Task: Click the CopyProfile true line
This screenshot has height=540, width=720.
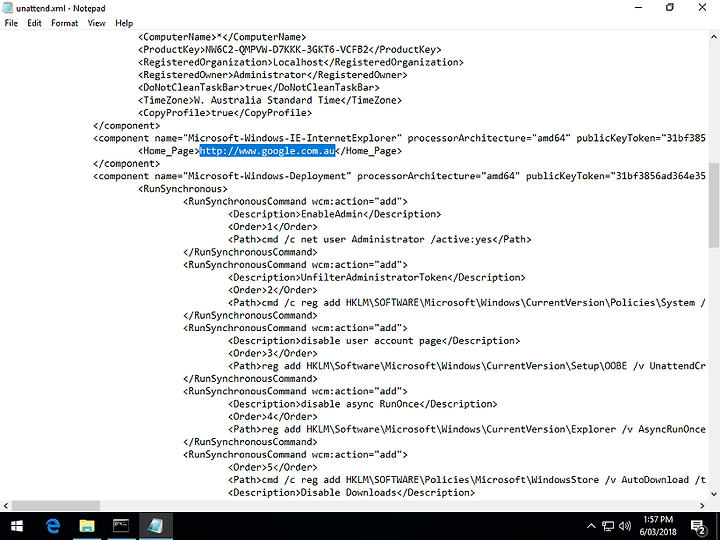Action: point(225,112)
